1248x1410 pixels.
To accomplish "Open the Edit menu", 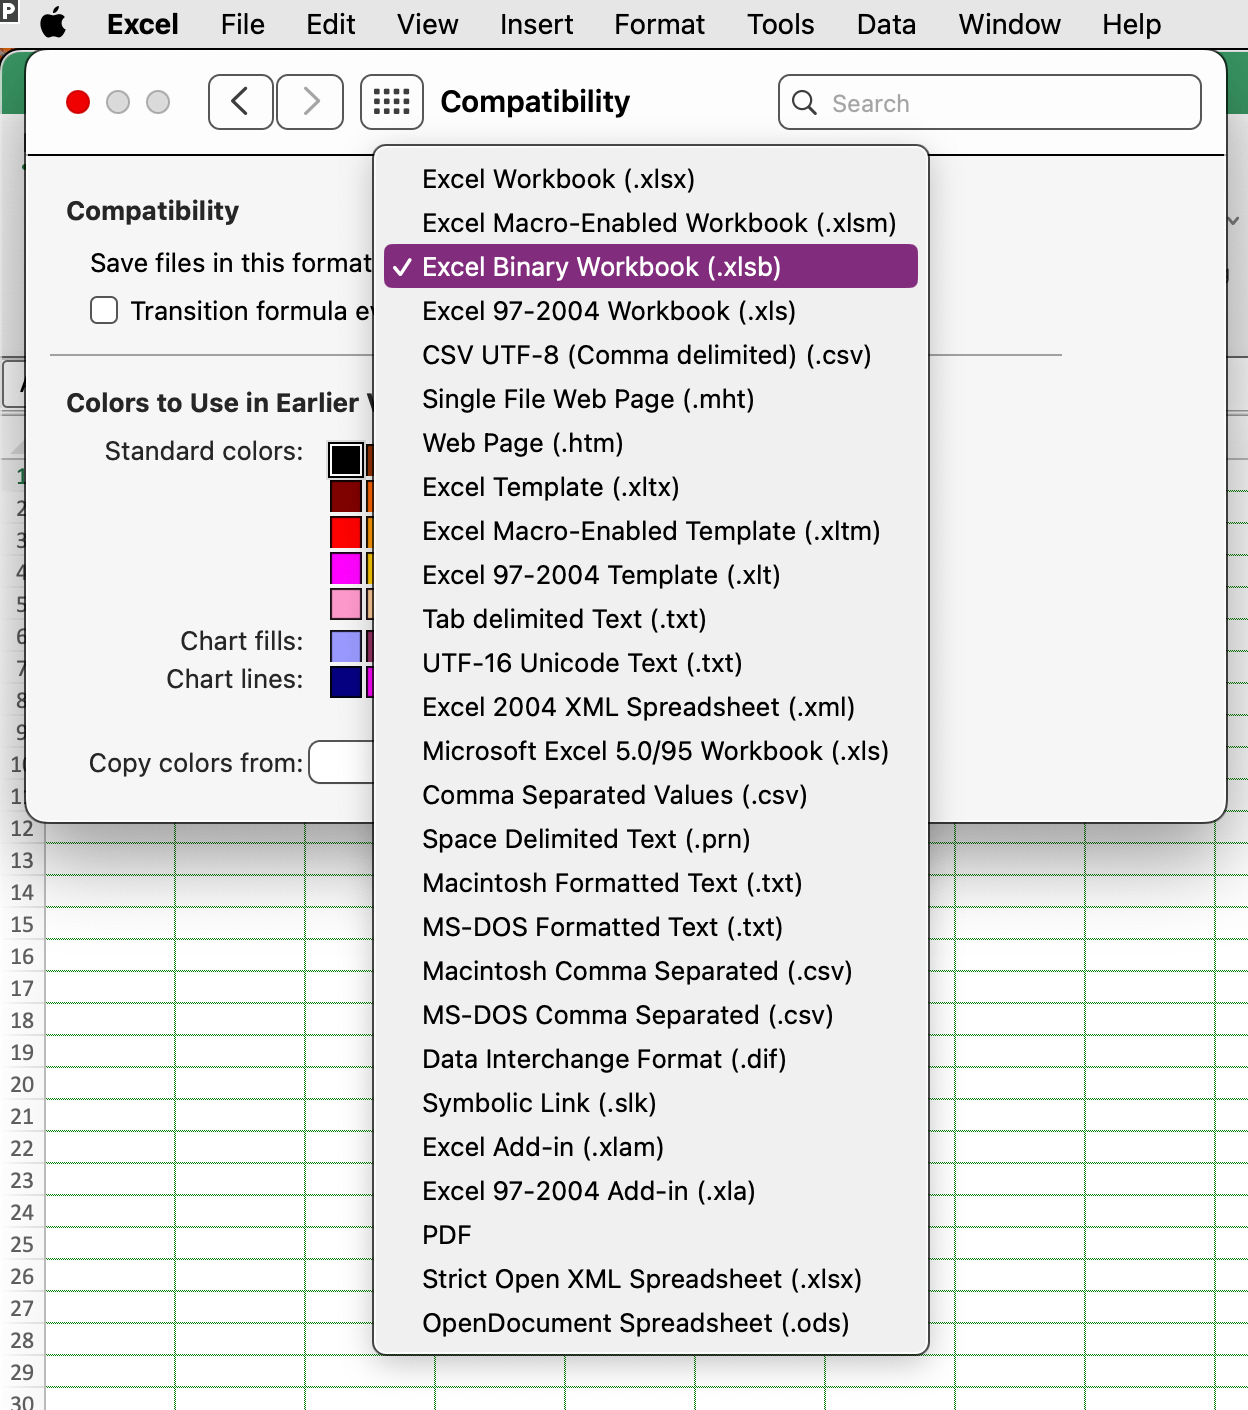I will 331,24.
